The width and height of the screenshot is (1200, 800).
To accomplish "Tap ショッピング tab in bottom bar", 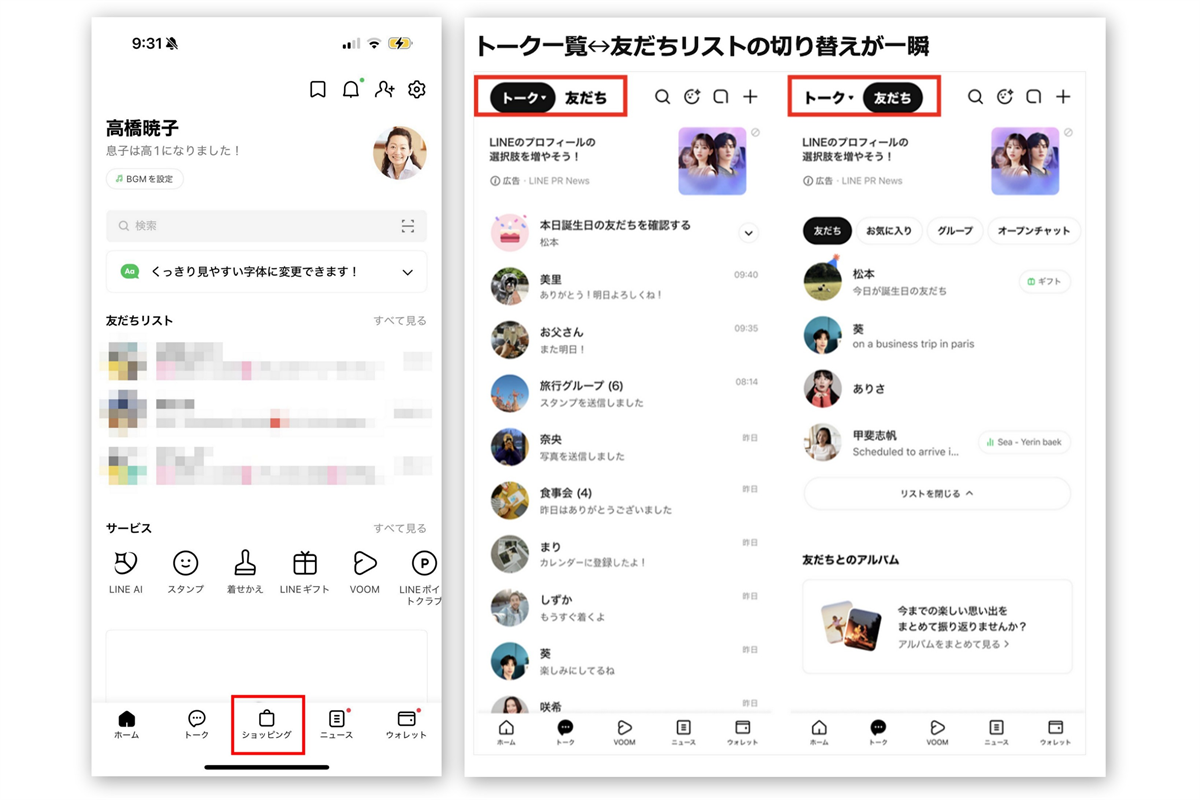I will click(267, 726).
